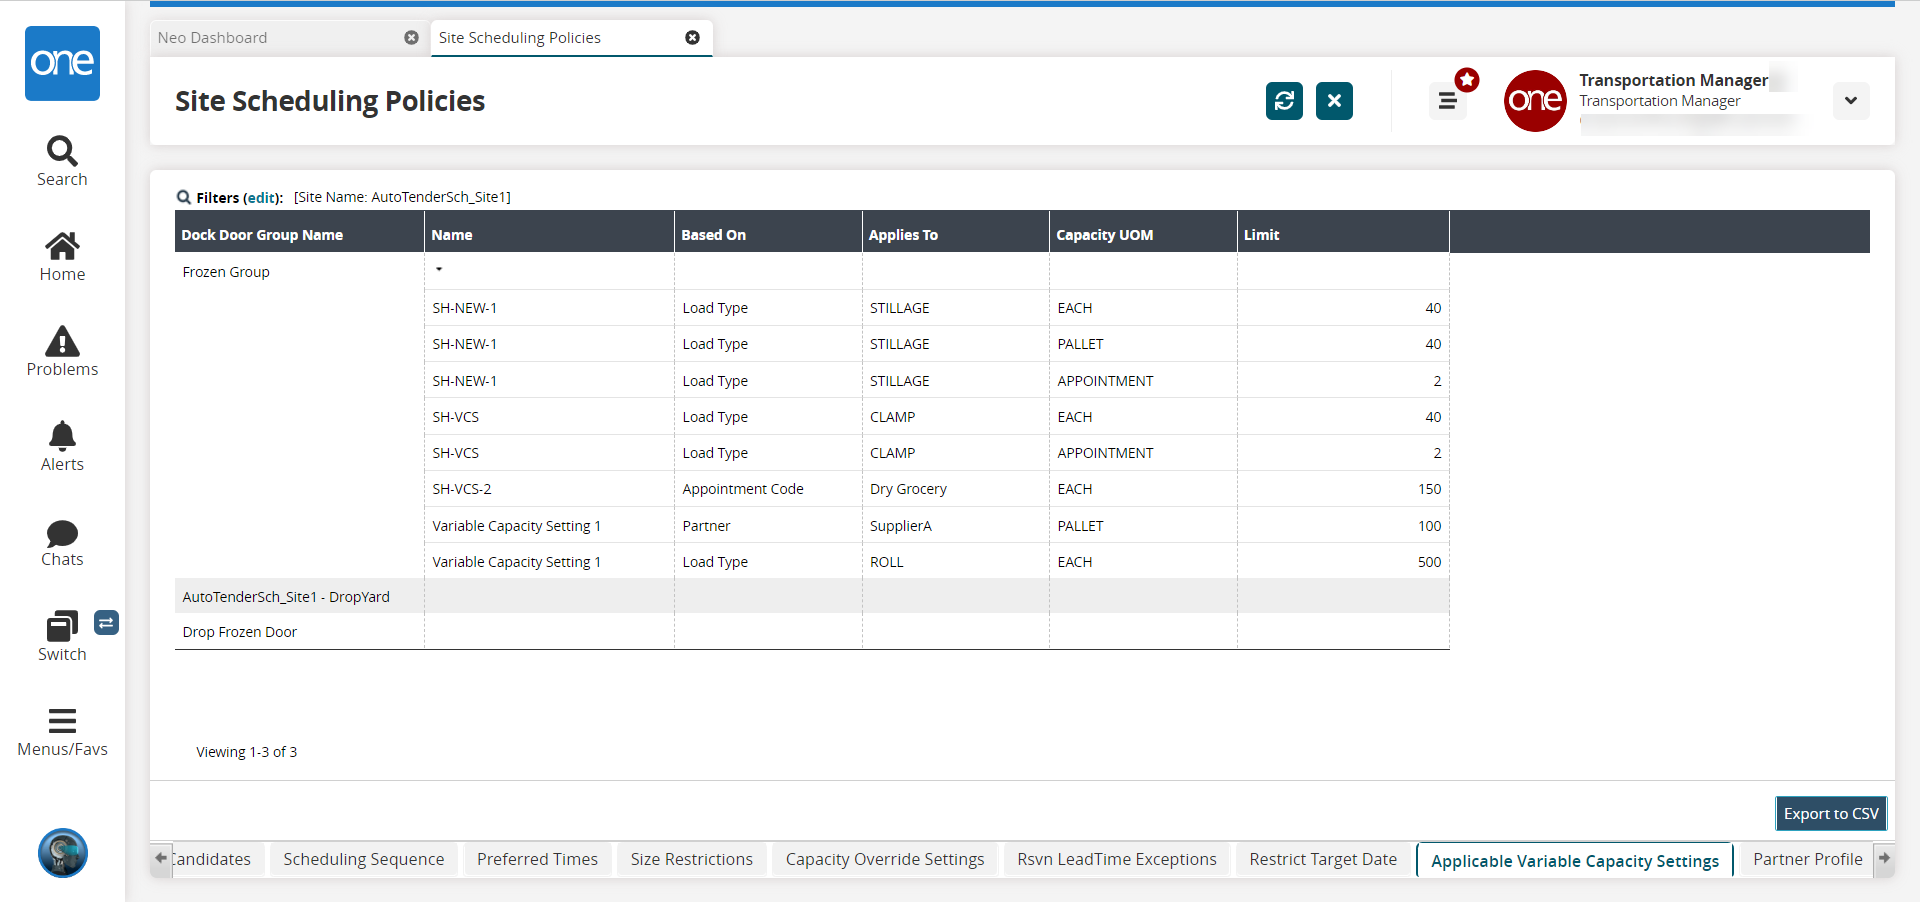Viewport: 1920px width, 902px height.
Task: Go to Home from sidebar
Action: tap(62, 247)
